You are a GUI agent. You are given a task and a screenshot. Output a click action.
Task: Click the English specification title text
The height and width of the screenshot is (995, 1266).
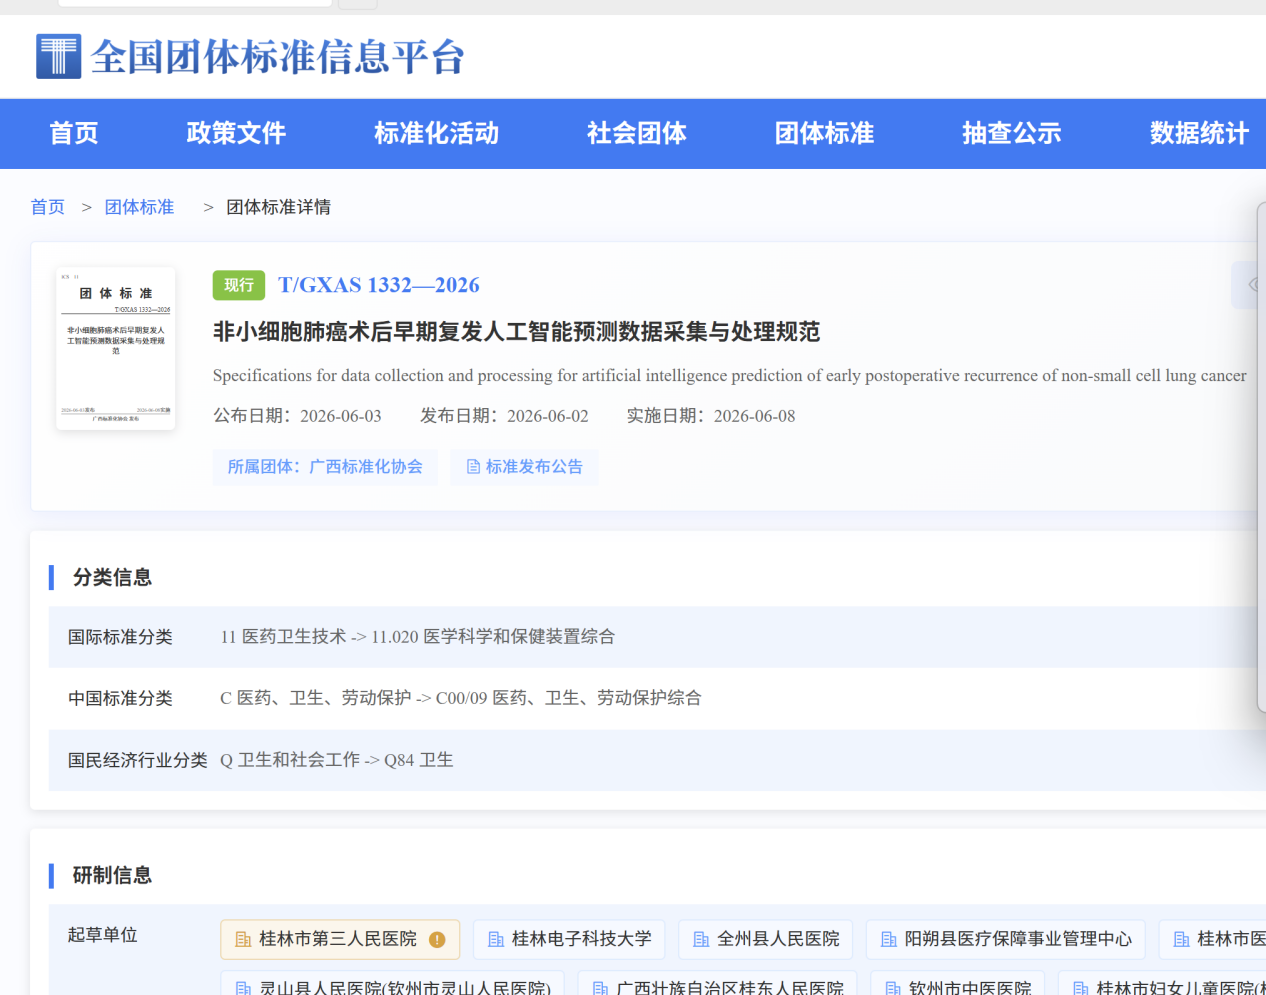pyautogui.click(x=729, y=376)
